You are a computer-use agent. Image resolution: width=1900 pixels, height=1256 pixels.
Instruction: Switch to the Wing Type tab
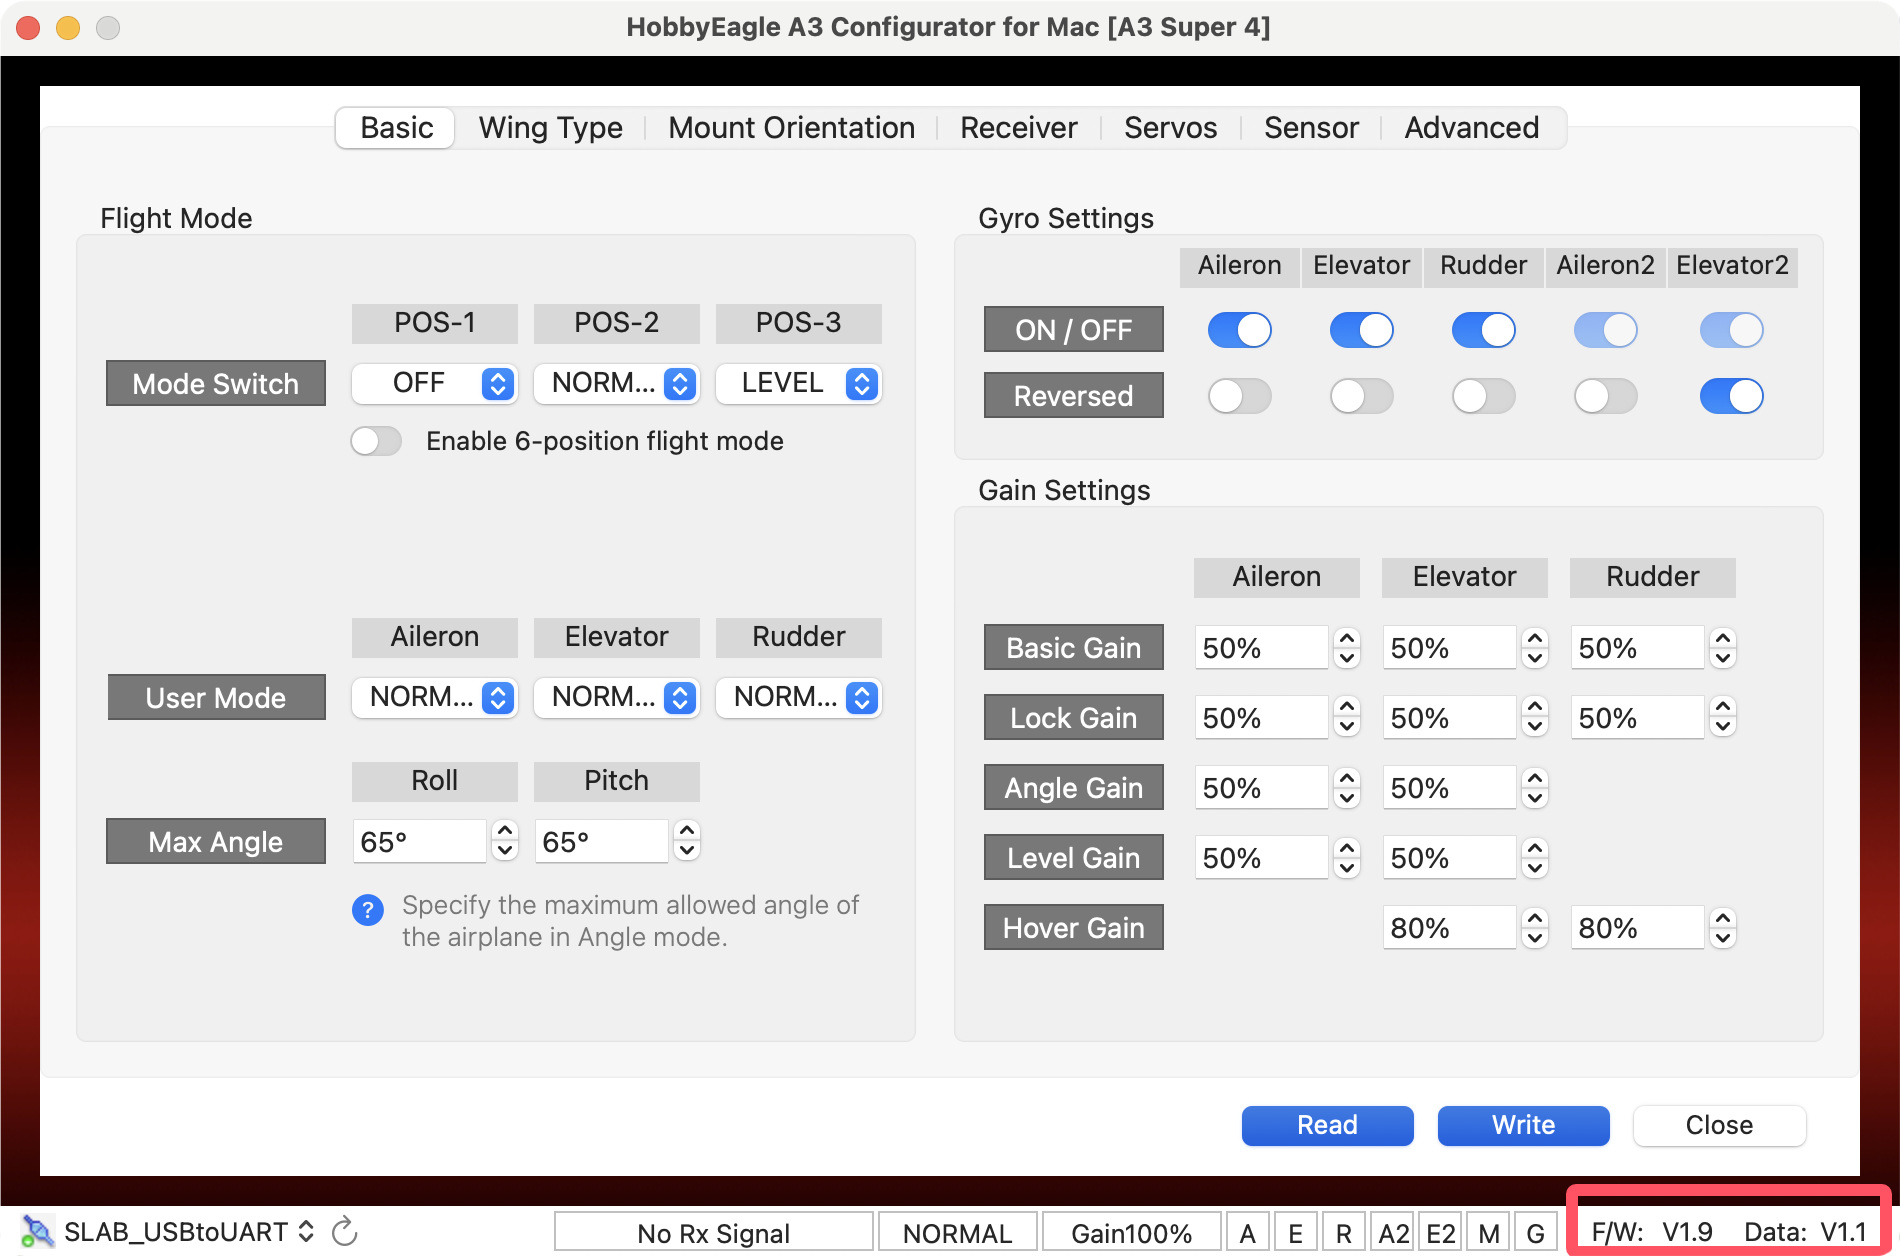(x=550, y=128)
